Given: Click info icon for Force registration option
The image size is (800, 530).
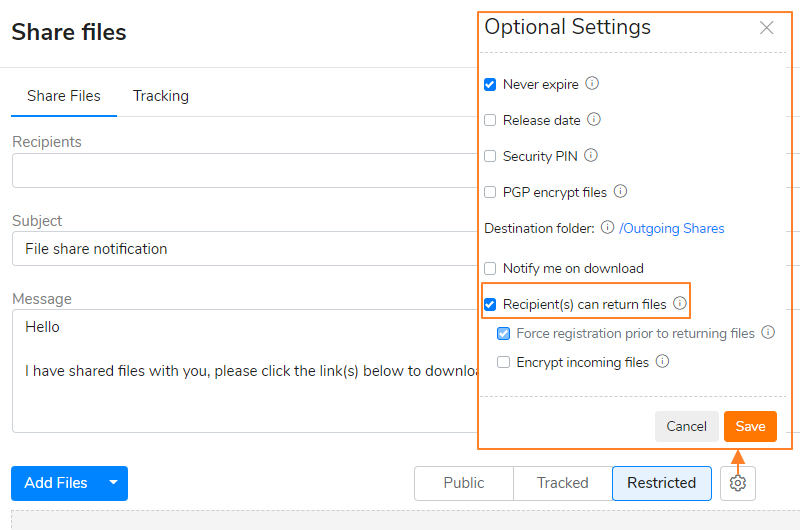Looking at the screenshot, I should (768, 332).
